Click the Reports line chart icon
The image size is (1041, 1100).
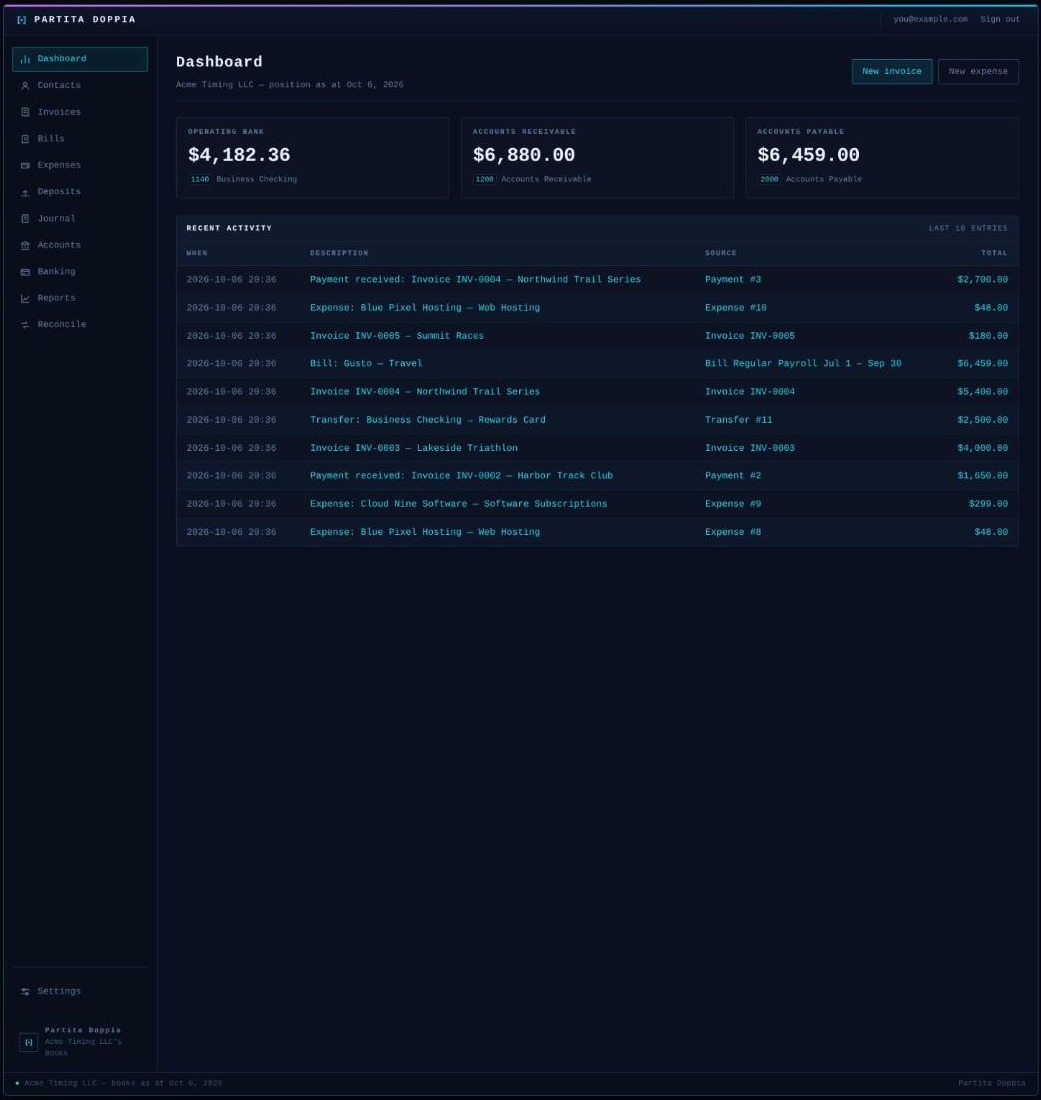25,298
